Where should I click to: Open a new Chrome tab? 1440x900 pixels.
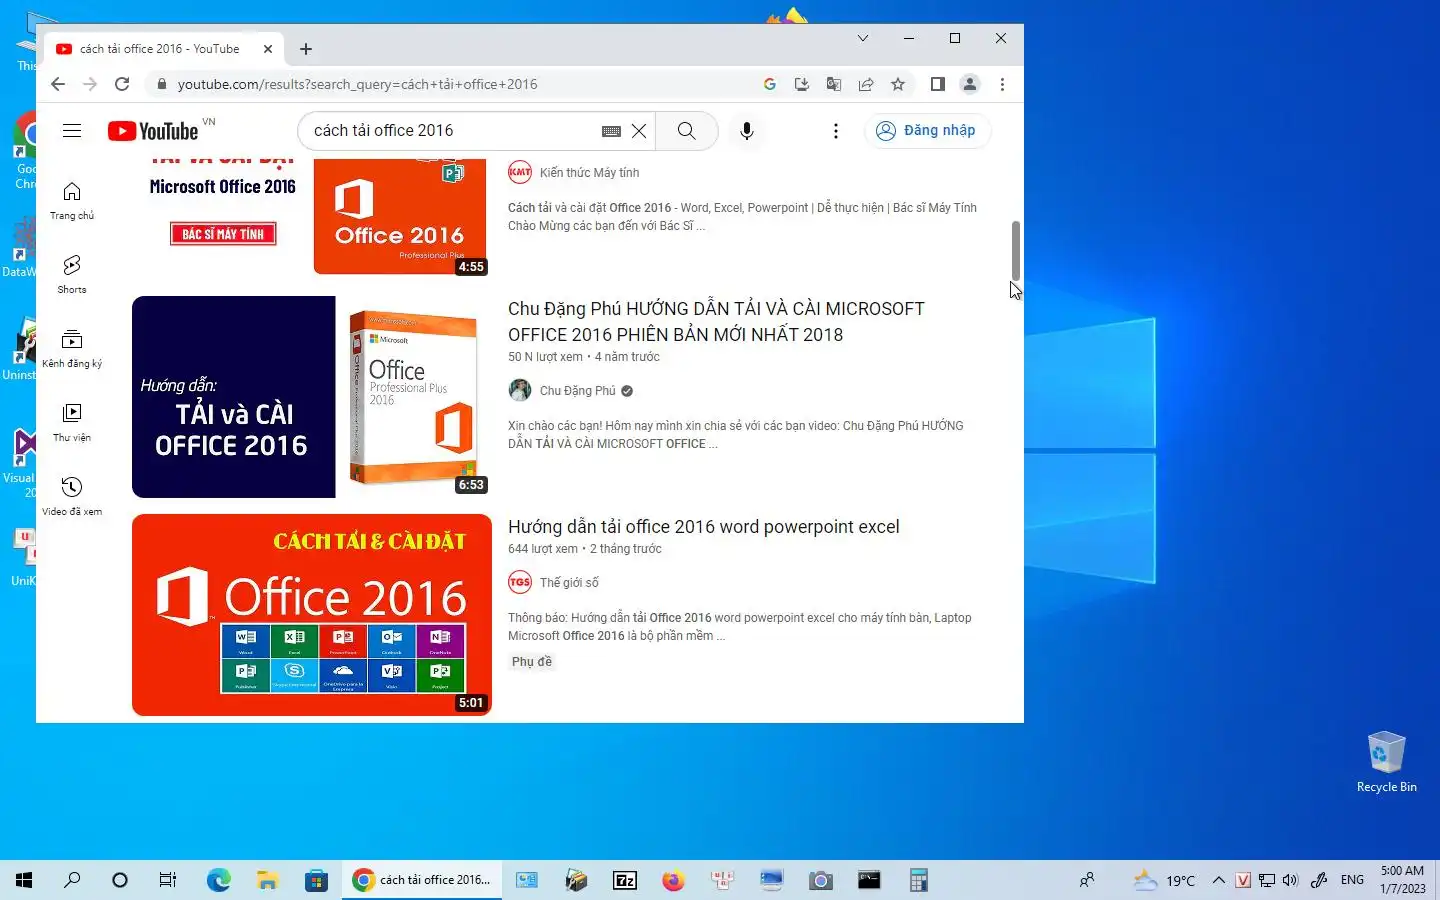pos(306,49)
